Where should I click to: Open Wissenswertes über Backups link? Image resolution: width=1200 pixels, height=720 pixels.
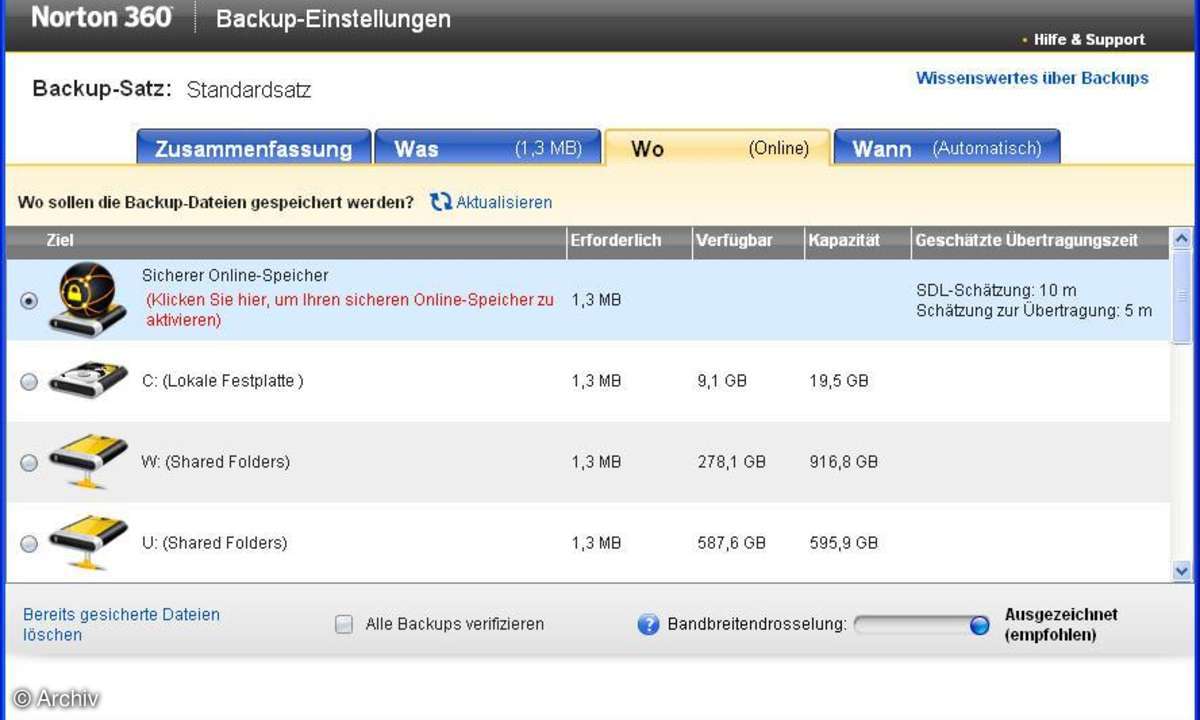[1032, 78]
